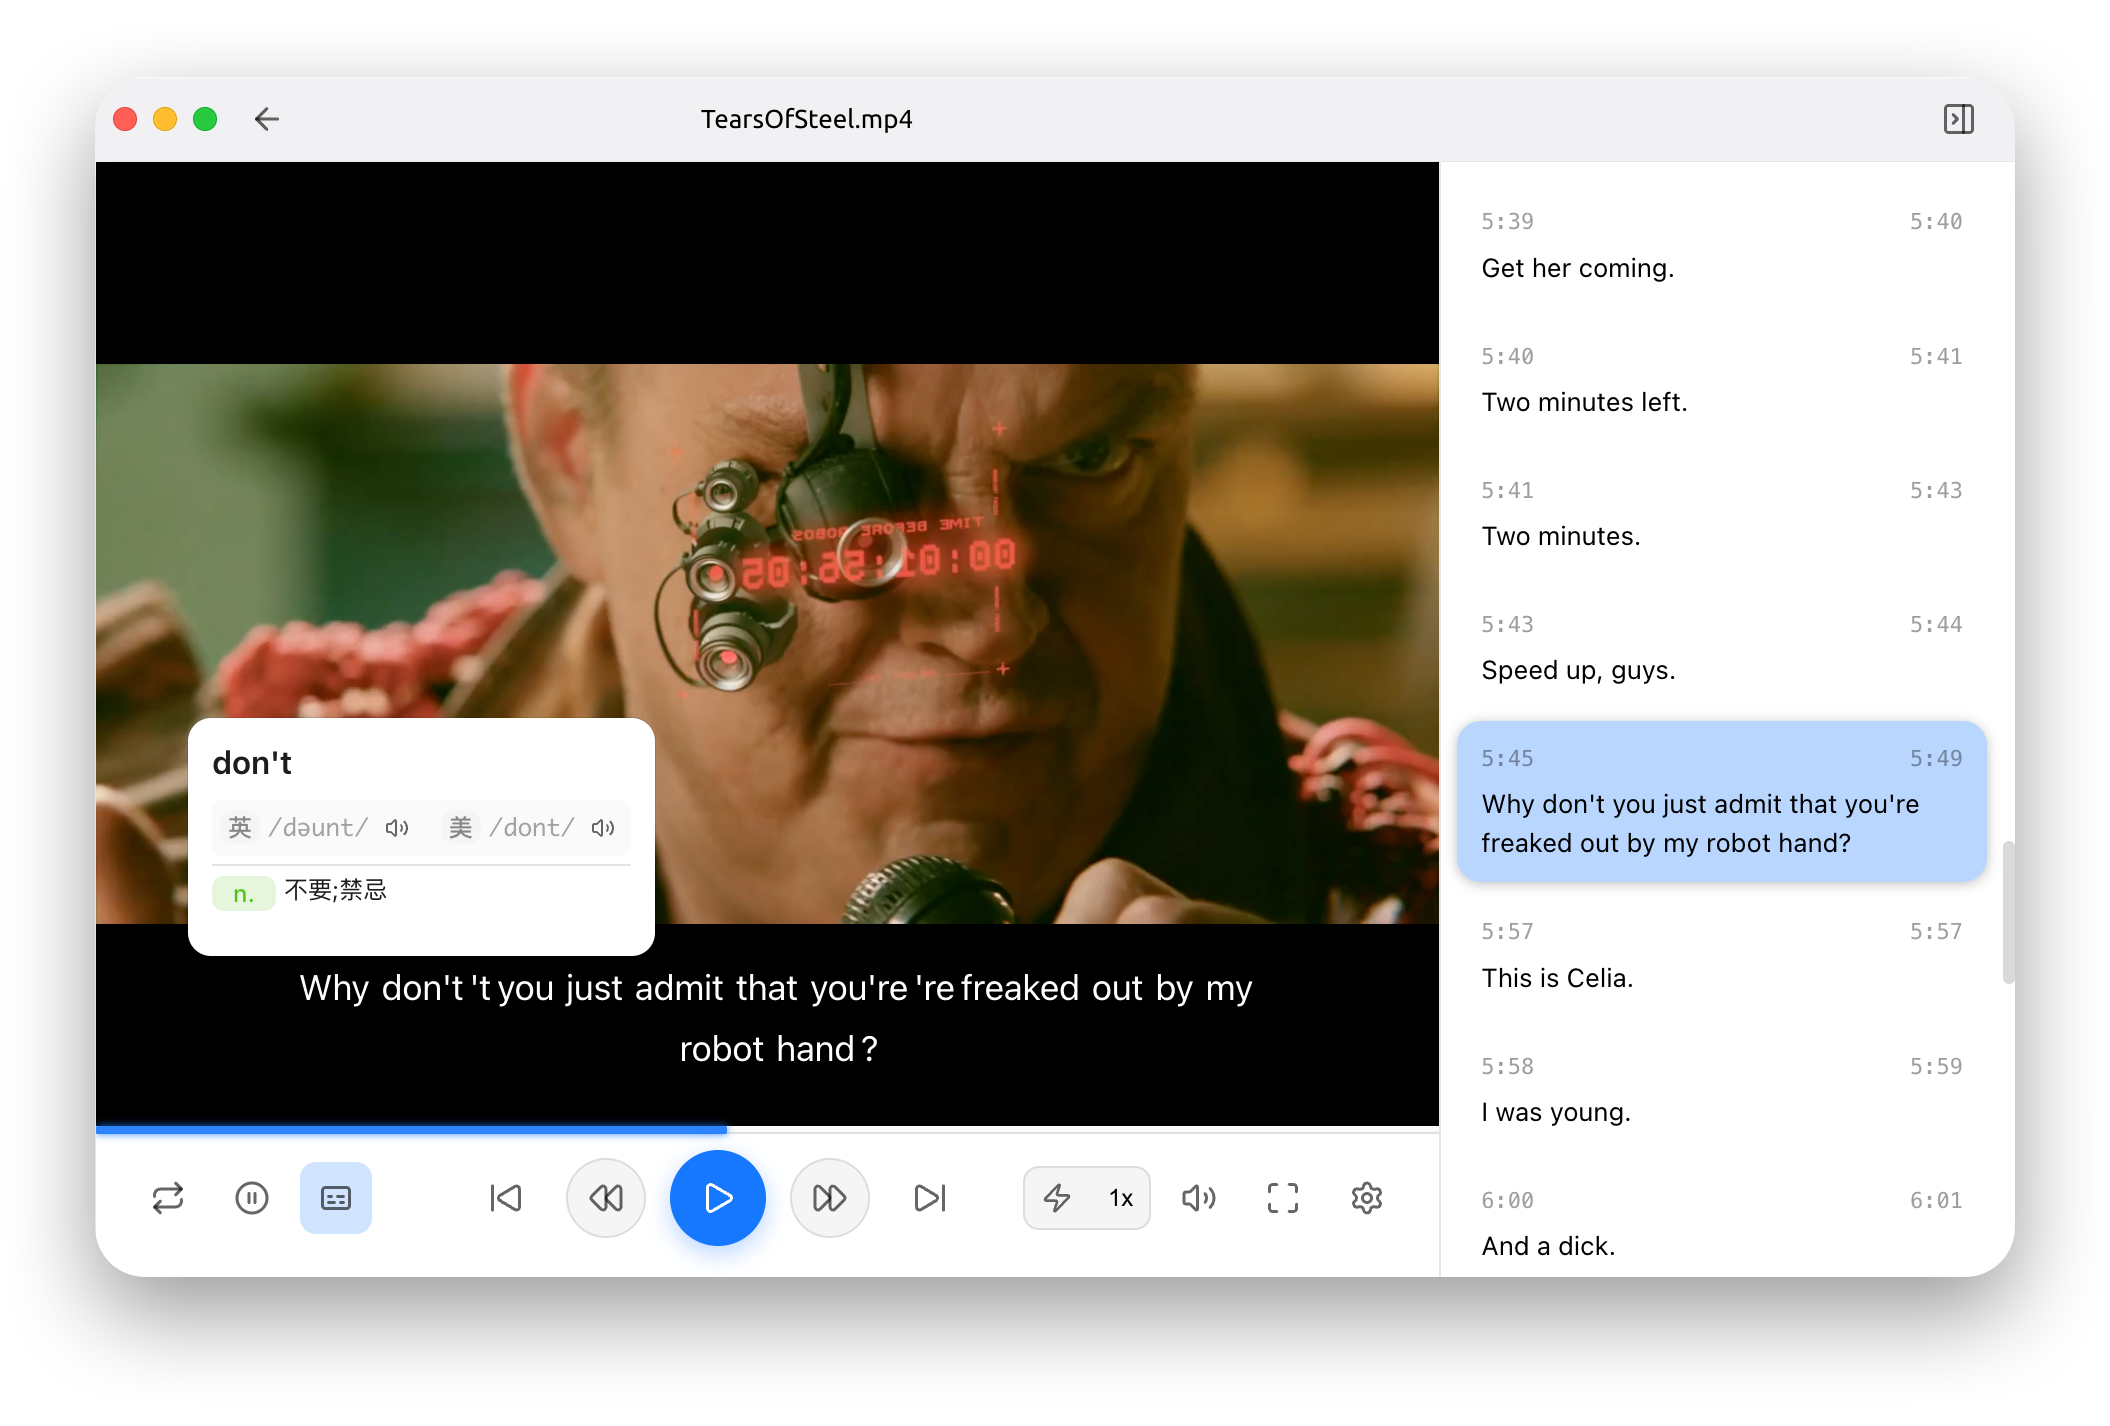Play British pronunciation of don't
The height and width of the screenshot is (1426, 2110).
tap(397, 828)
